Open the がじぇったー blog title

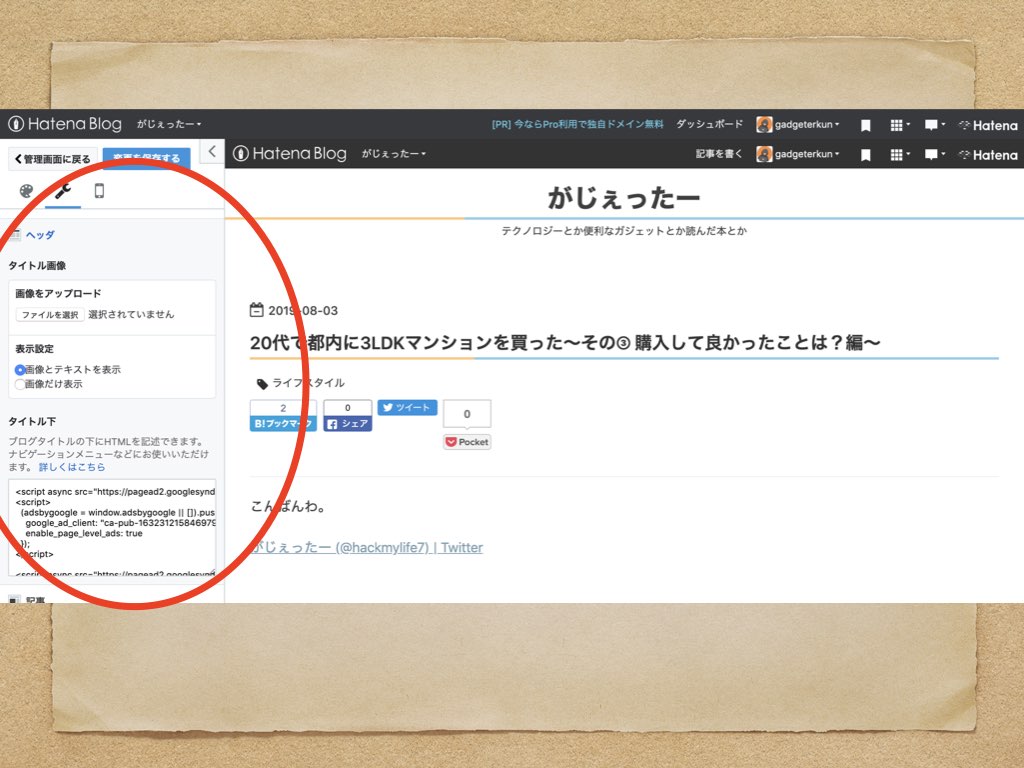[x=624, y=197]
